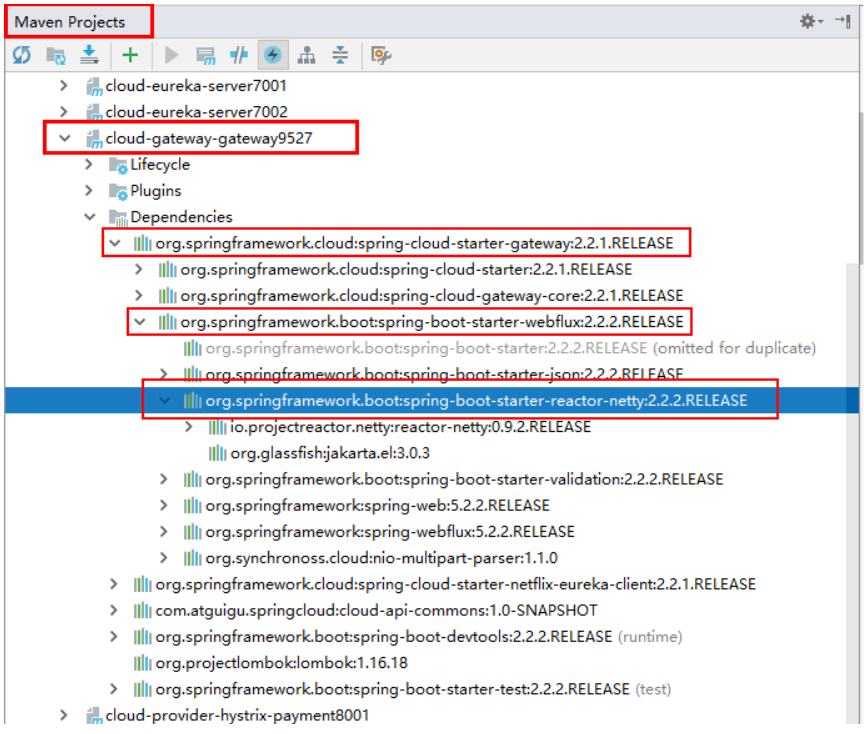Expand nio-multipart-parser:1.1.0 dependency

(x=164, y=558)
